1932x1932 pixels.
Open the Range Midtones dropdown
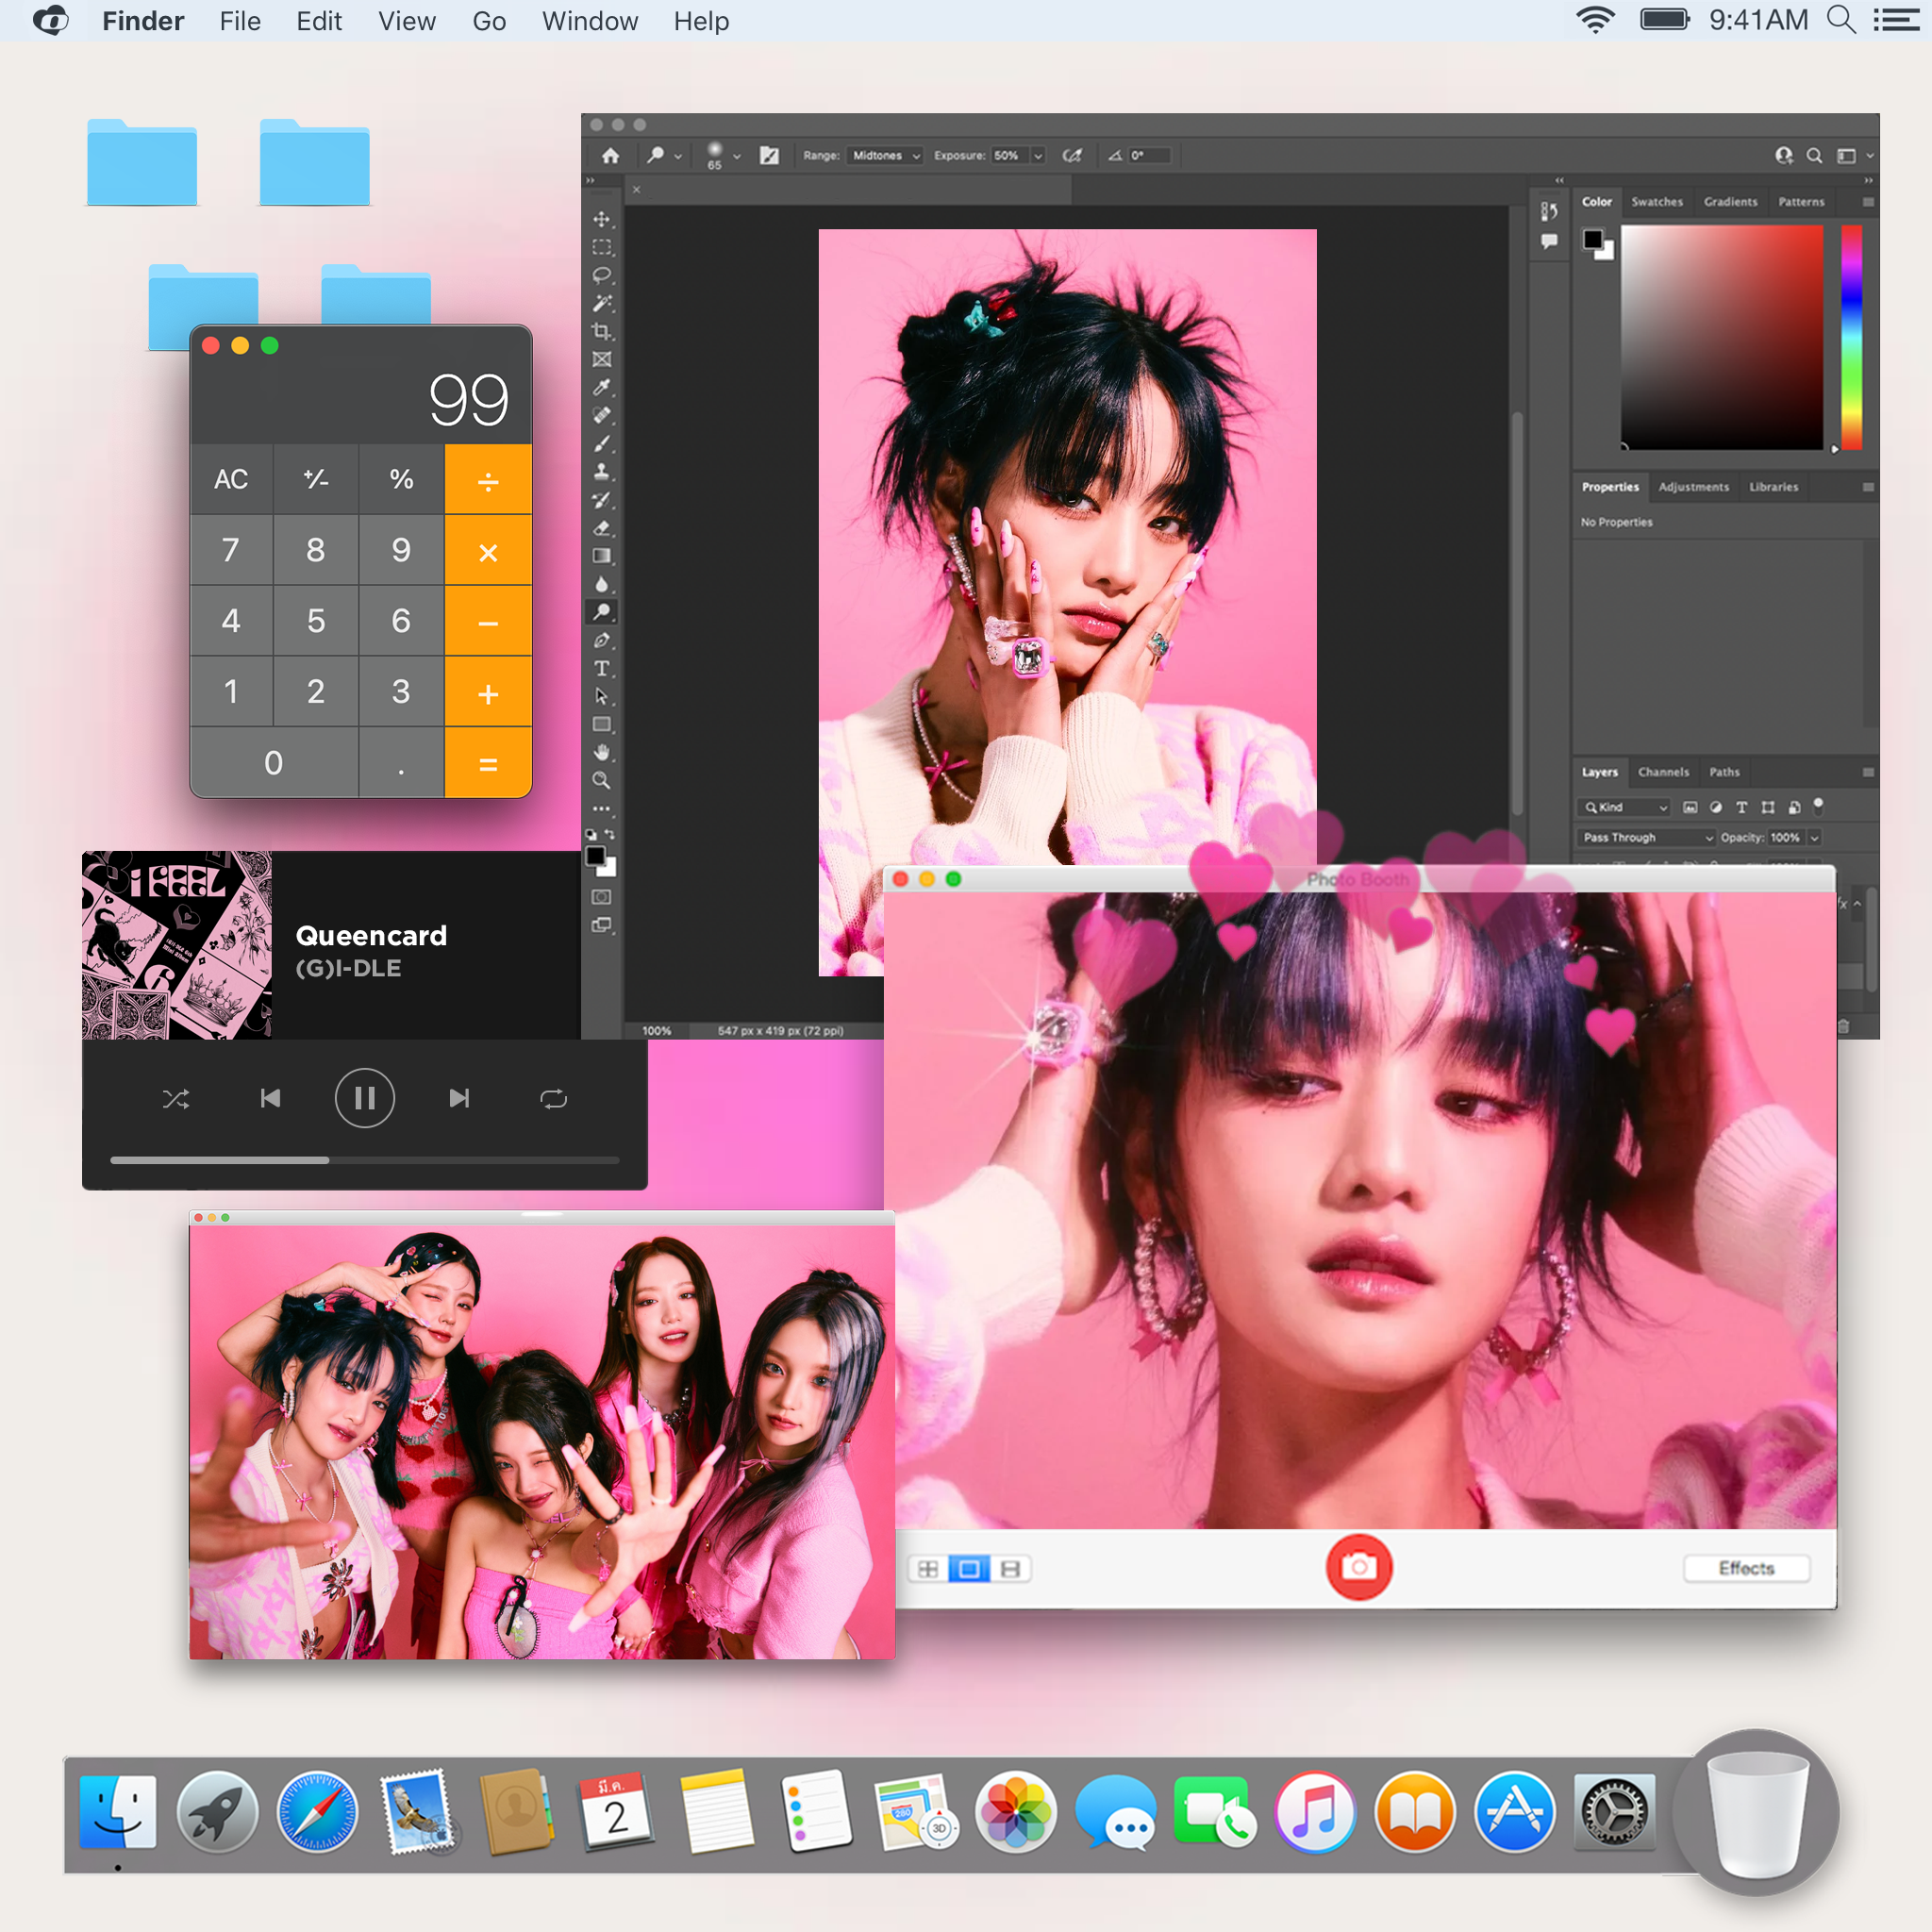(x=884, y=156)
